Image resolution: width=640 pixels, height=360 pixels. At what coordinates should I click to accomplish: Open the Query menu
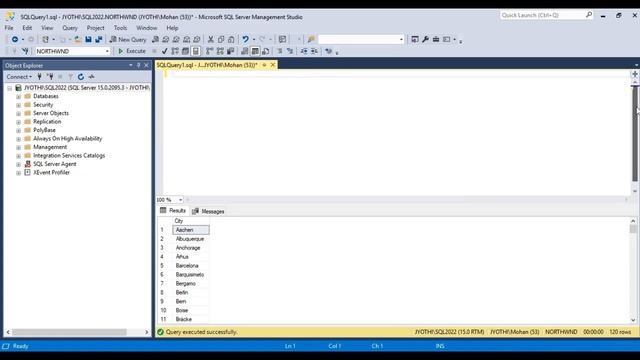tap(70, 28)
